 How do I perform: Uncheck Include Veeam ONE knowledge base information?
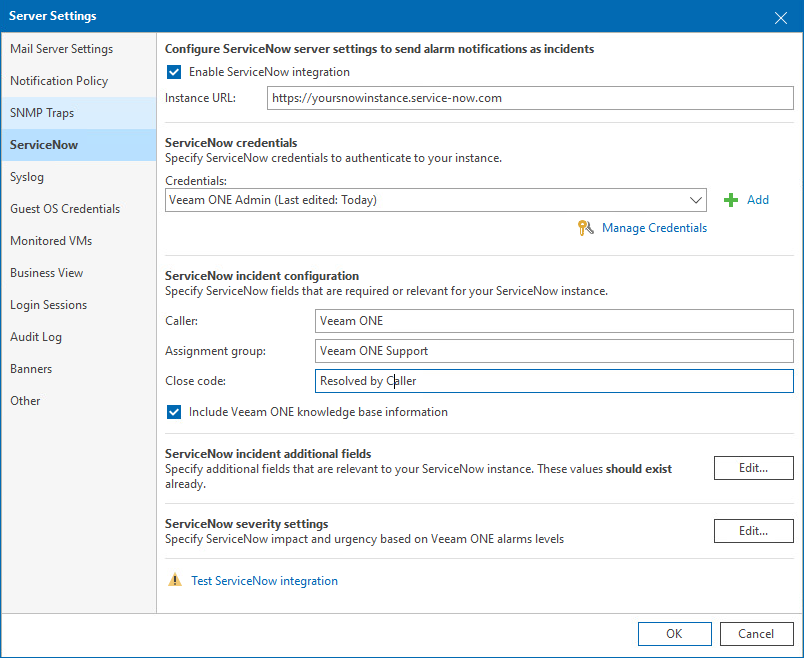tap(173, 411)
